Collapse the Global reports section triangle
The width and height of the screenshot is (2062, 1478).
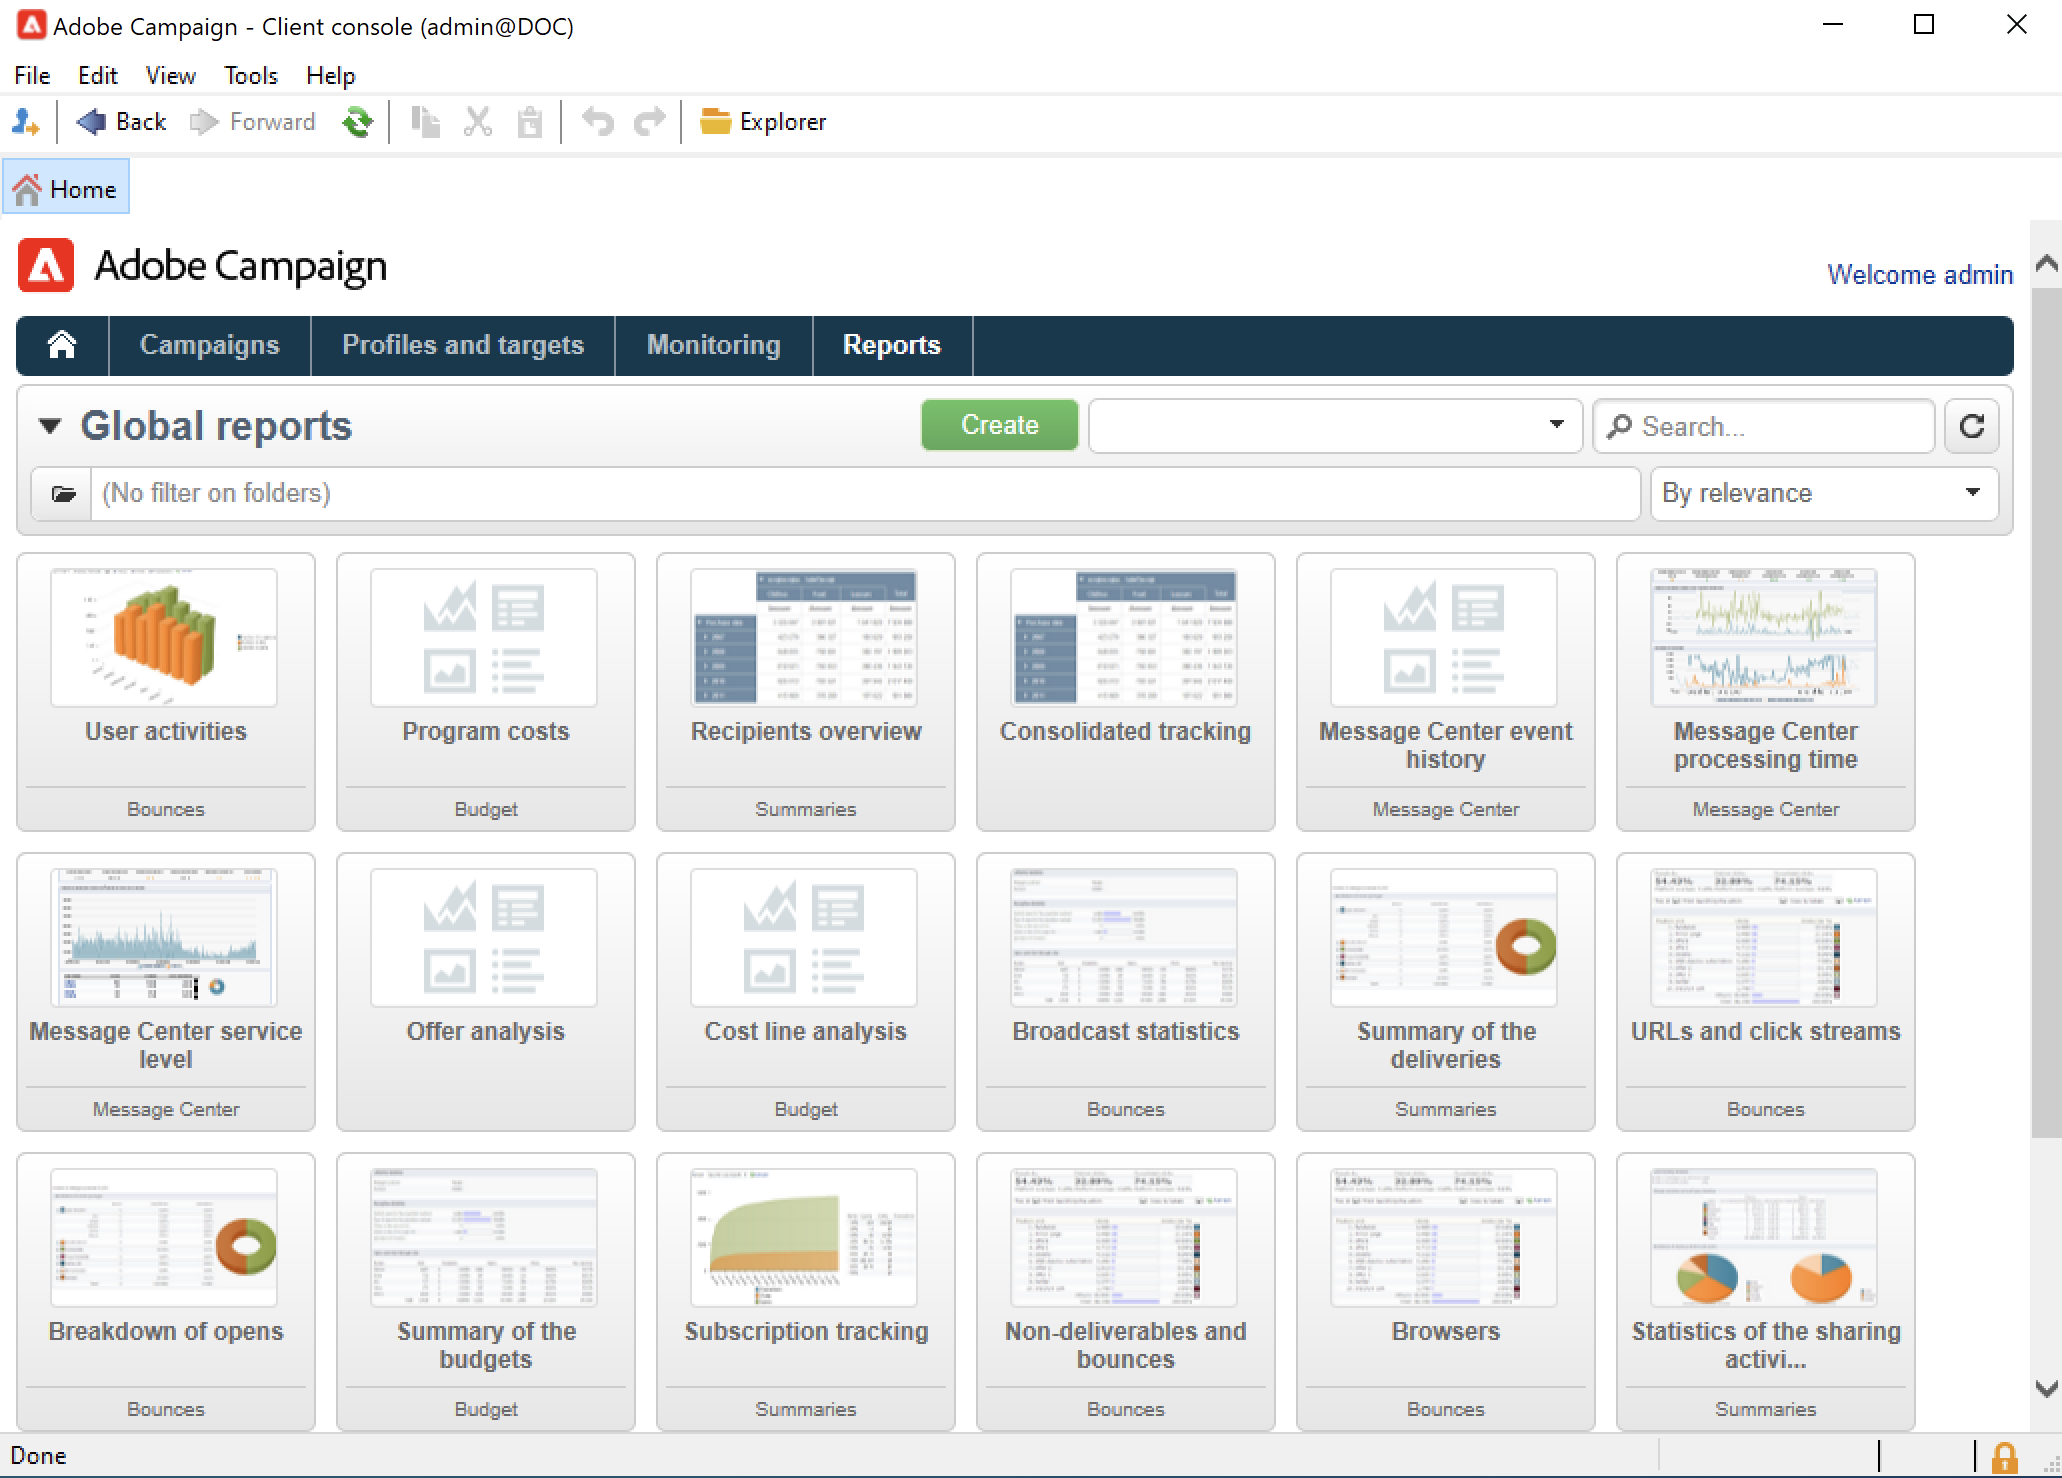[50, 426]
